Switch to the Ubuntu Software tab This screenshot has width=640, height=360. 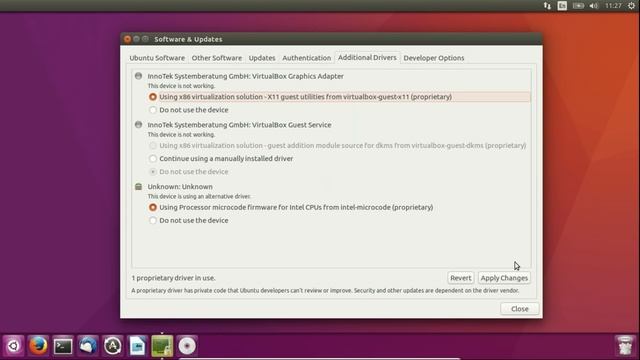pyautogui.click(x=157, y=58)
